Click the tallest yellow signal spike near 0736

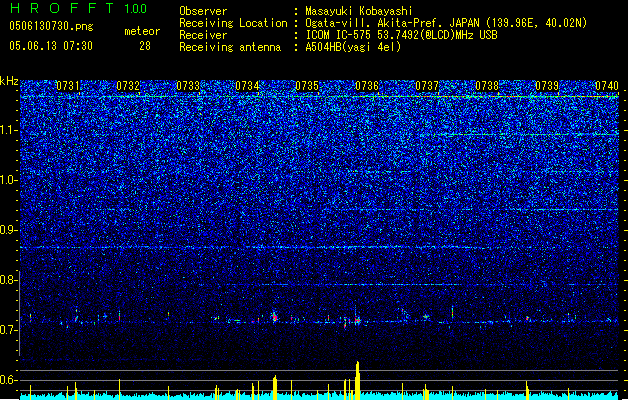tap(357, 380)
